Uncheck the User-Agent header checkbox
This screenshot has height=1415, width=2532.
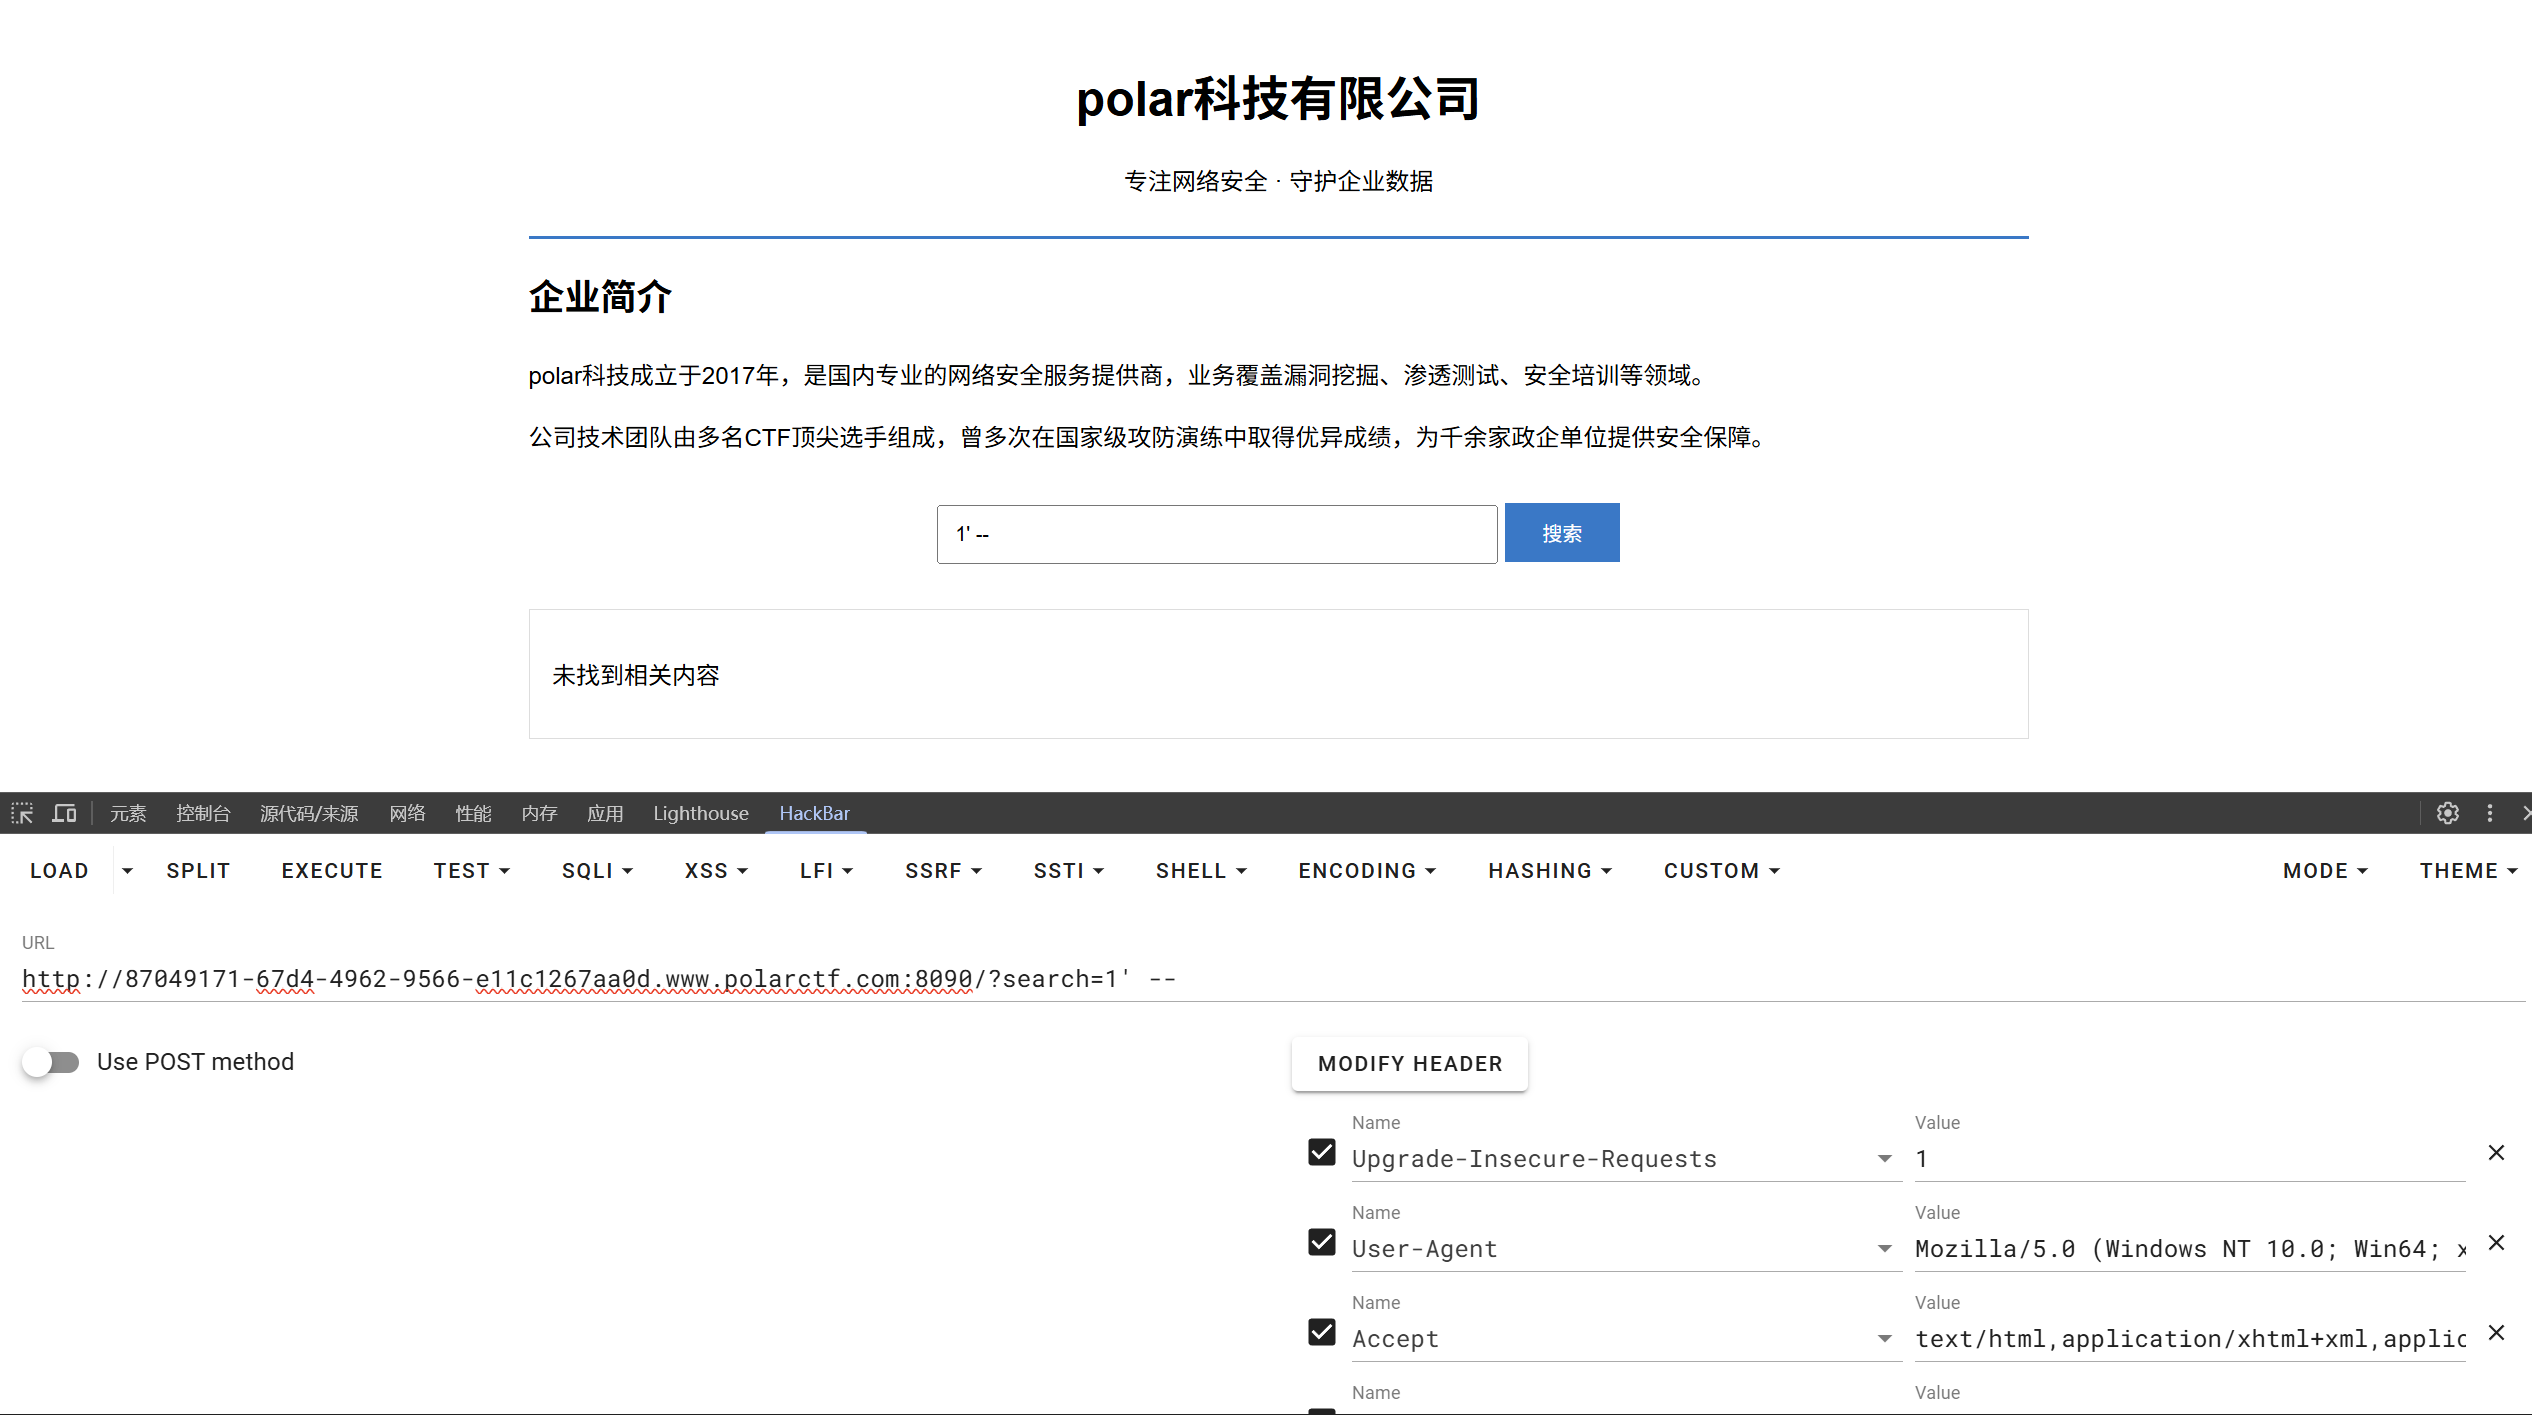pyautogui.click(x=1321, y=1243)
